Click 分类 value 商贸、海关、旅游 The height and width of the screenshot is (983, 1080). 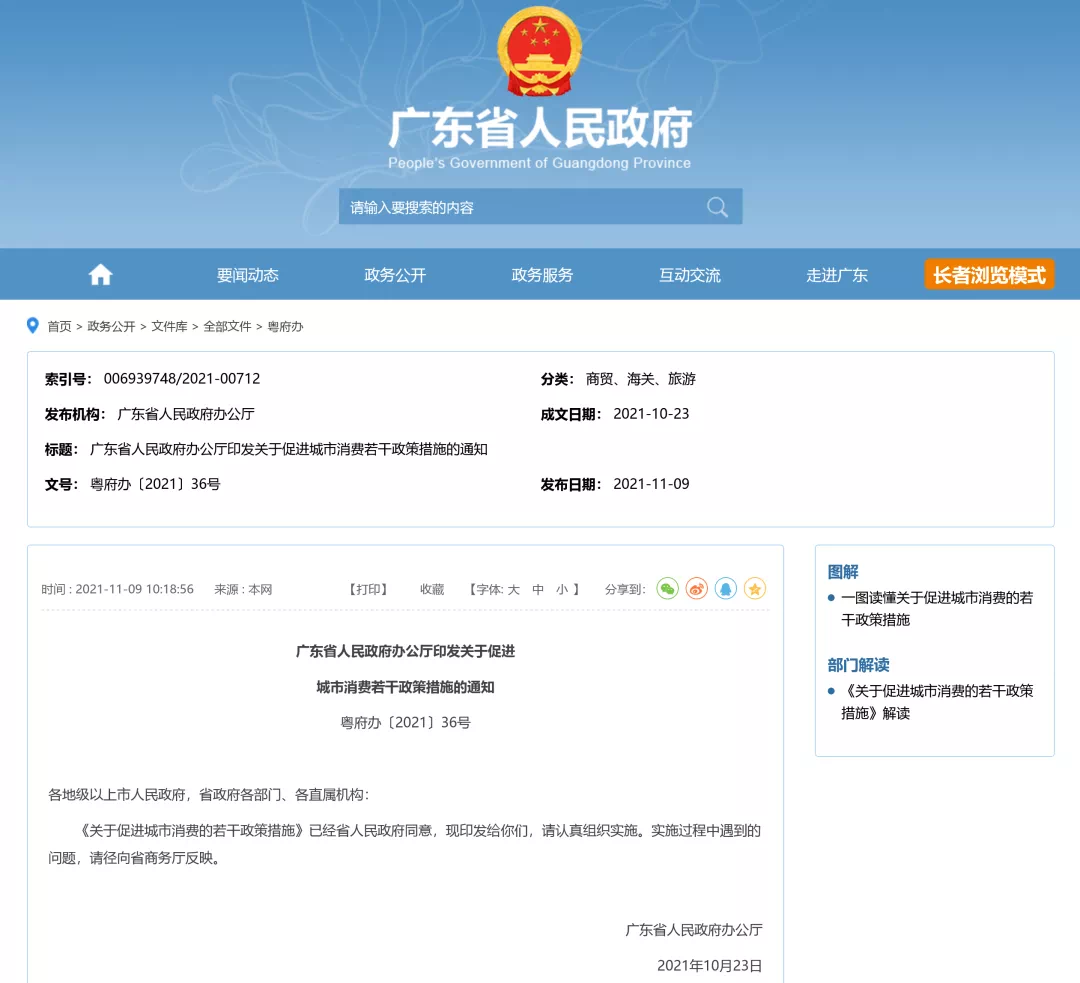(x=641, y=379)
